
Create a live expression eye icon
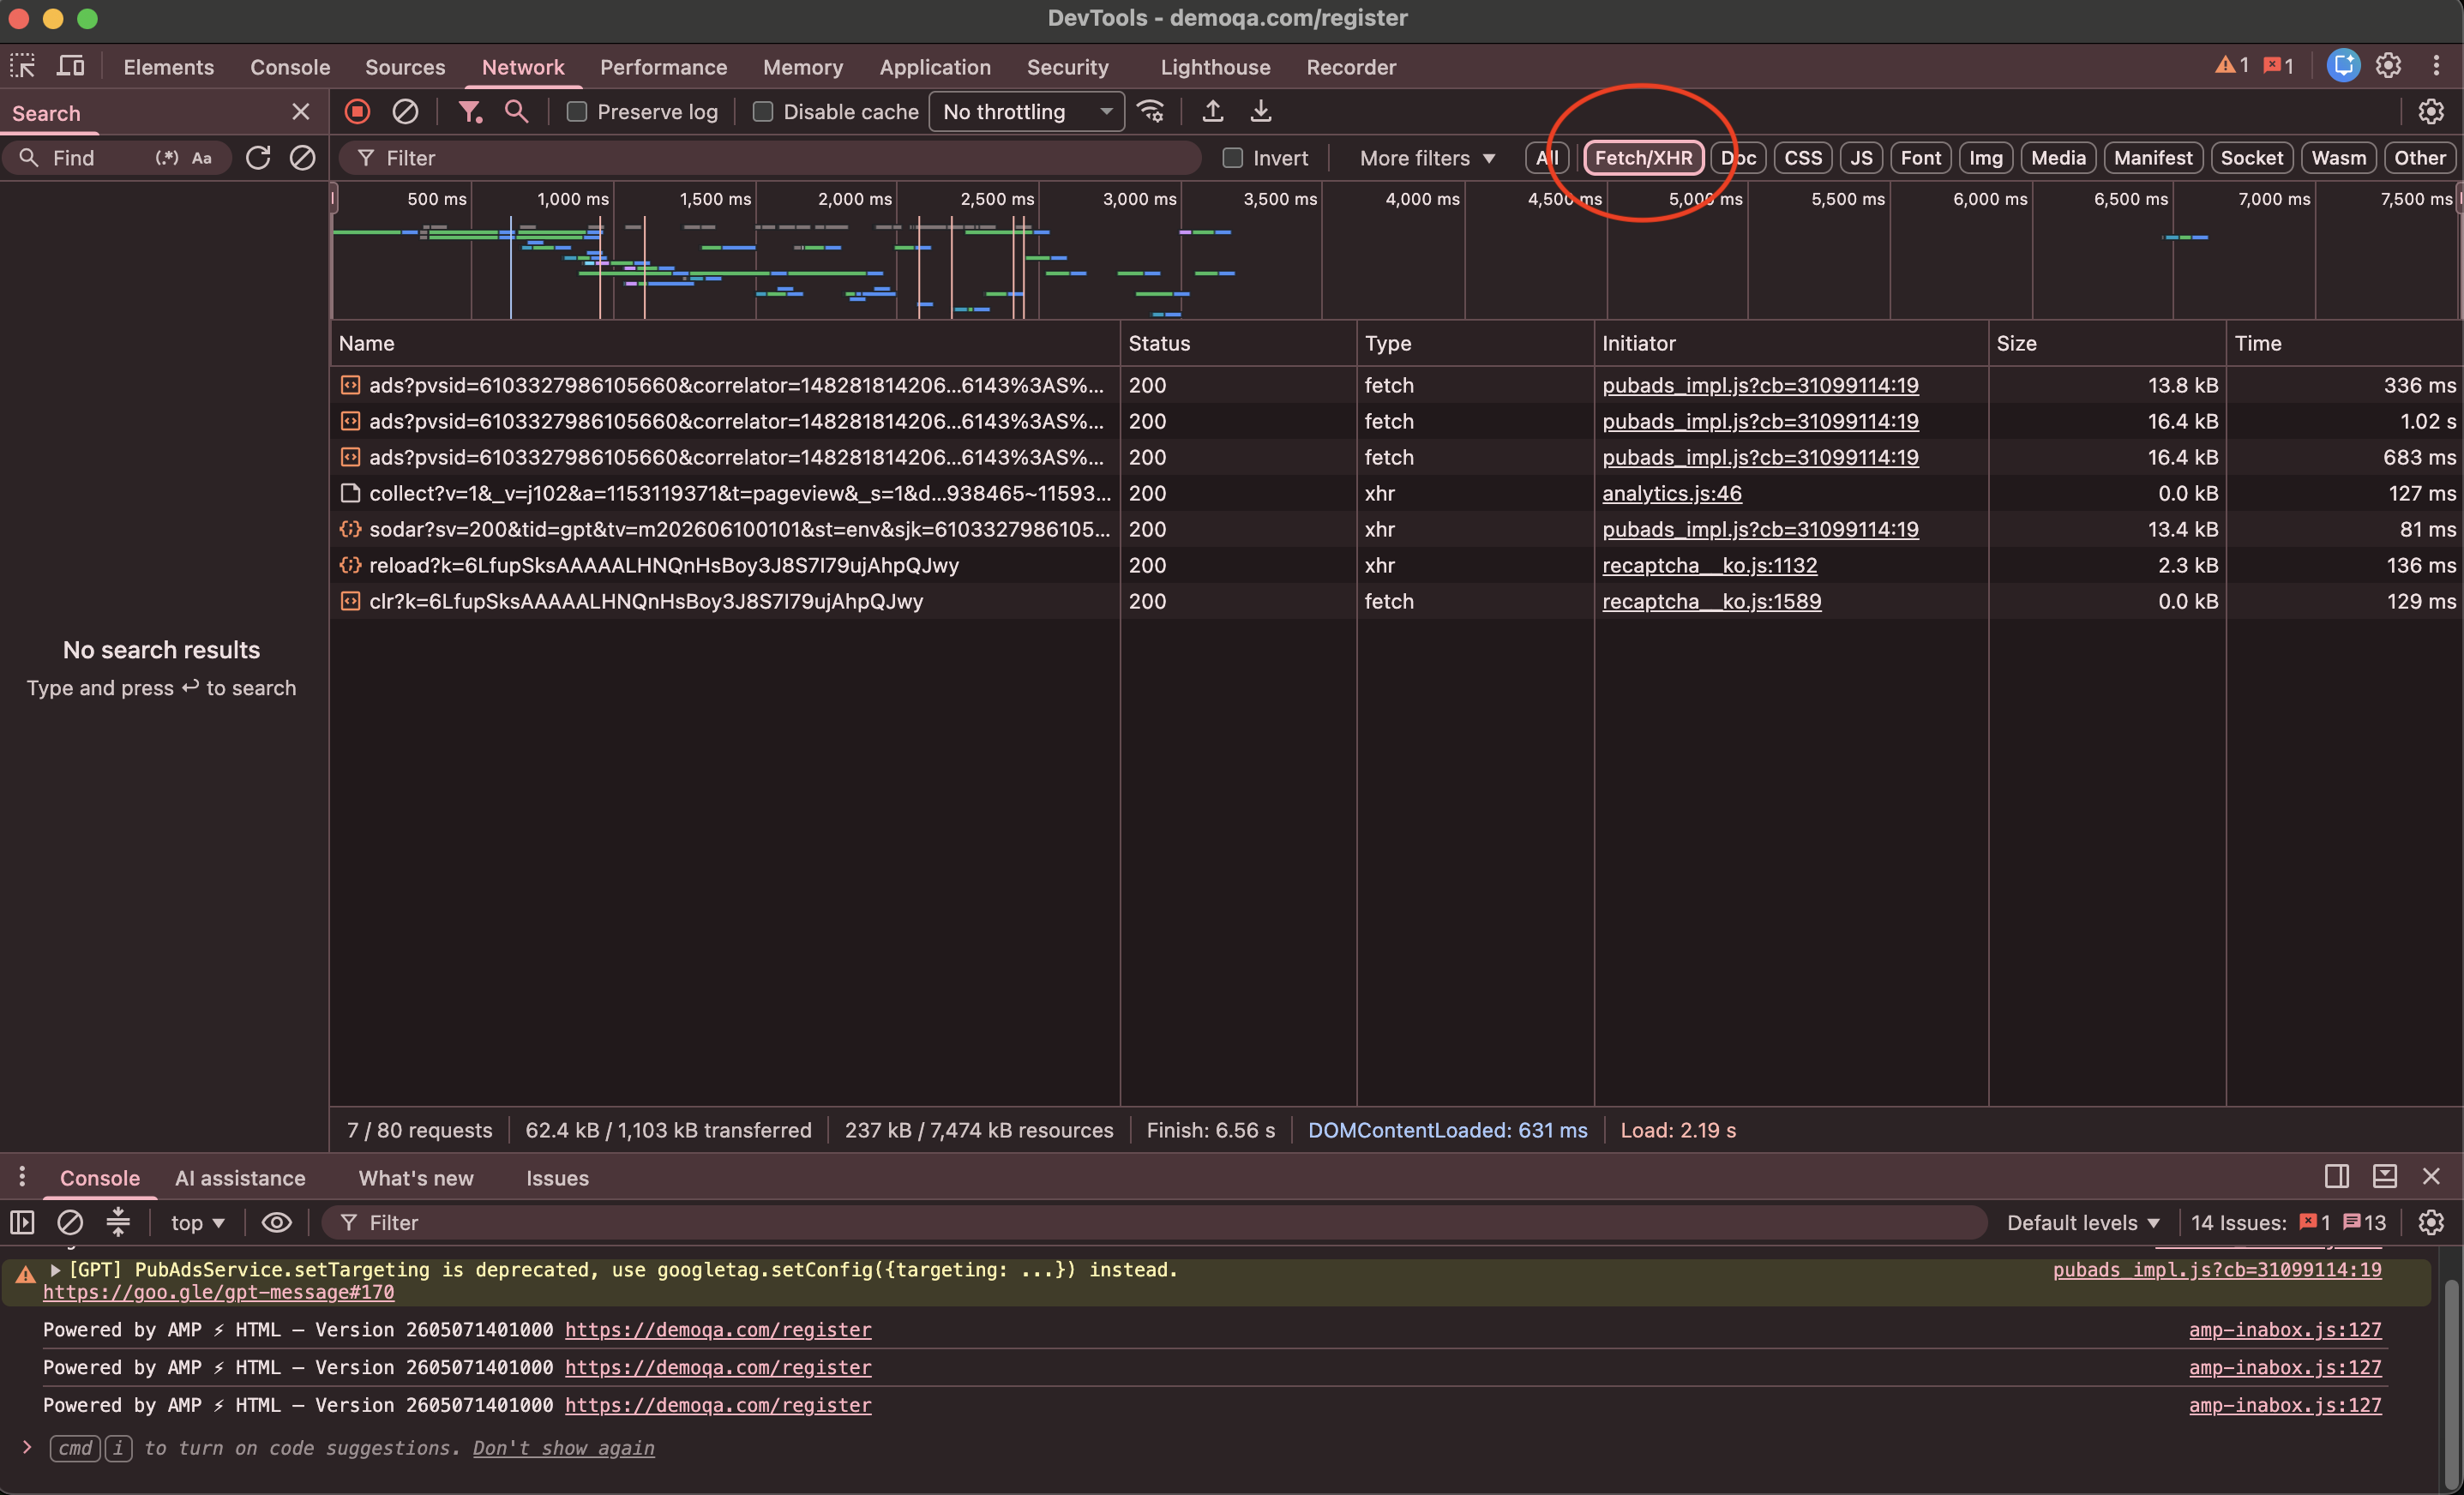[x=277, y=1222]
